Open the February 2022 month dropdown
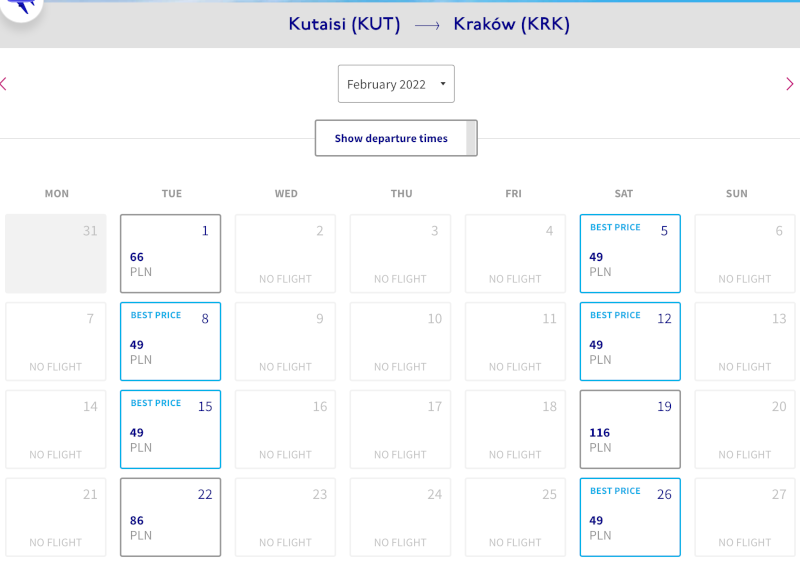Image resolution: width=800 pixels, height=562 pixels. coord(396,84)
